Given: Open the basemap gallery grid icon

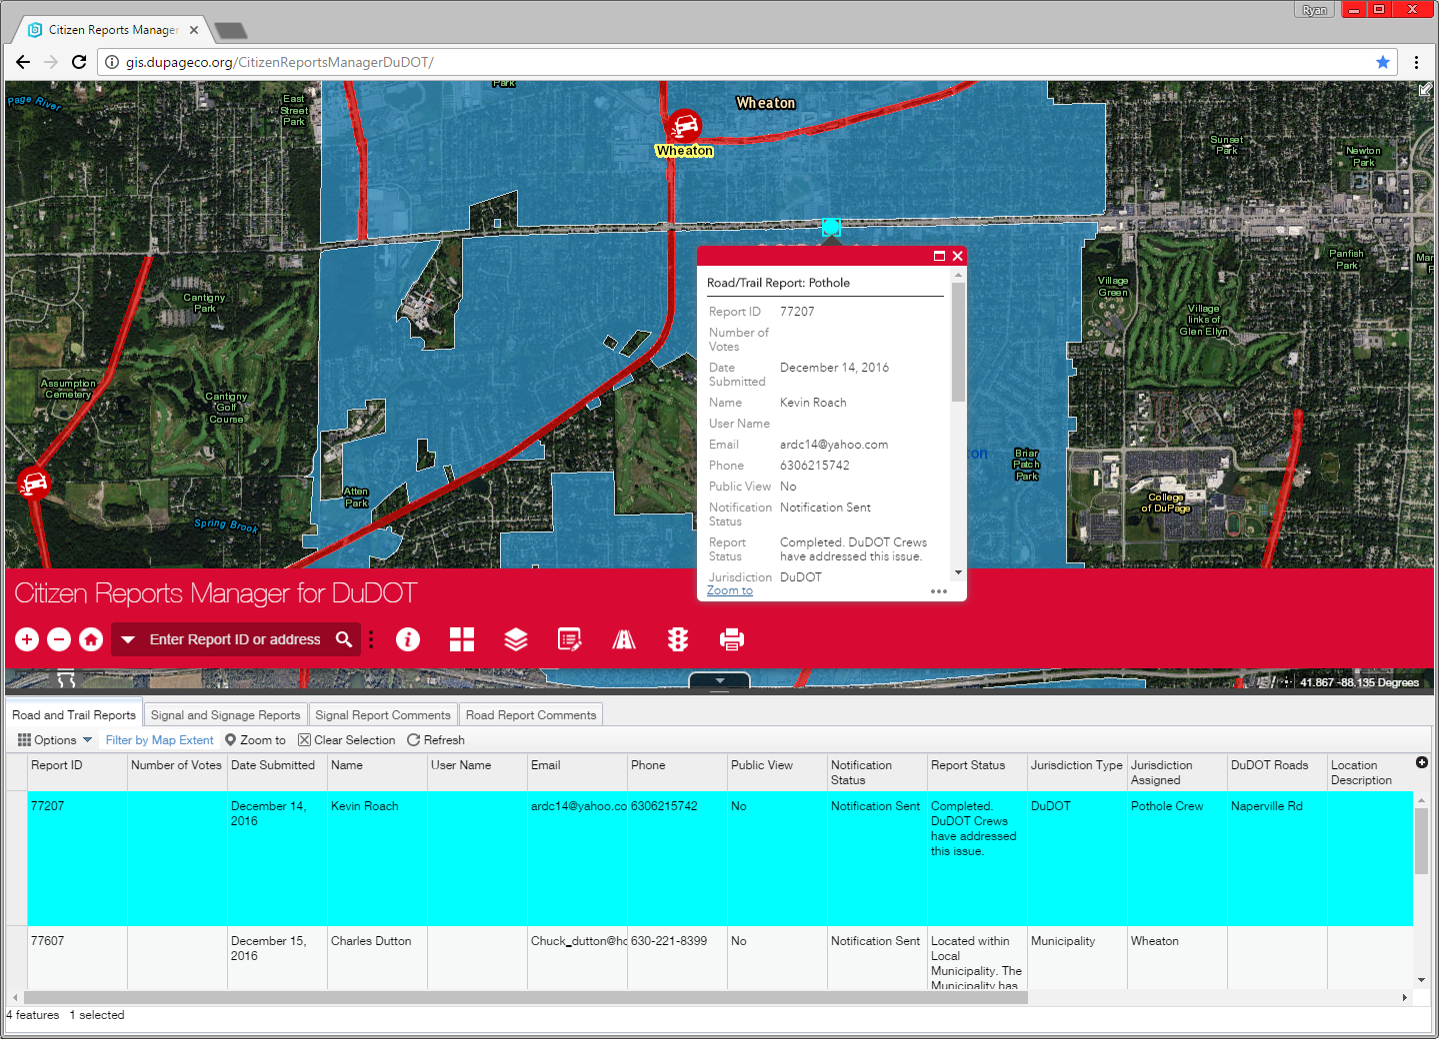Looking at the screenshot, I should pos(462,640).
